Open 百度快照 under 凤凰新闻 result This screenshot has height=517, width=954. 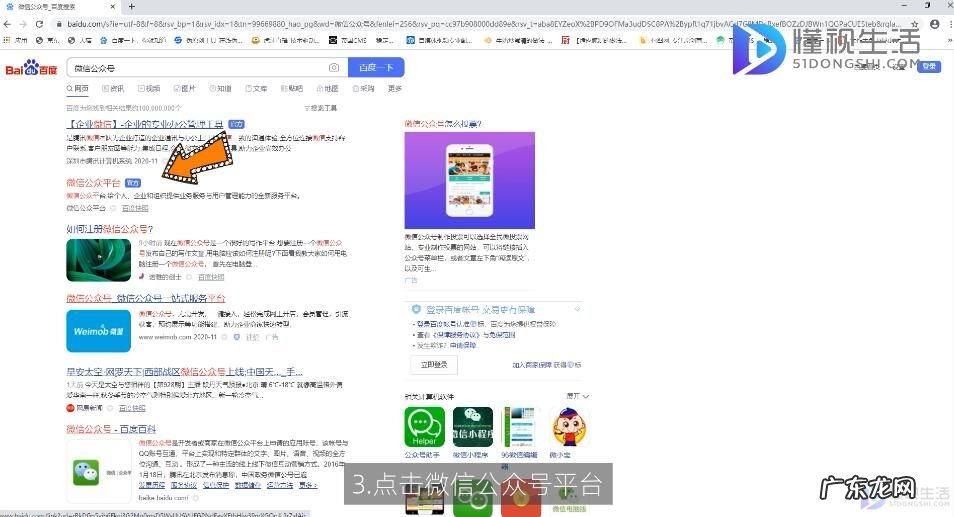132,408
